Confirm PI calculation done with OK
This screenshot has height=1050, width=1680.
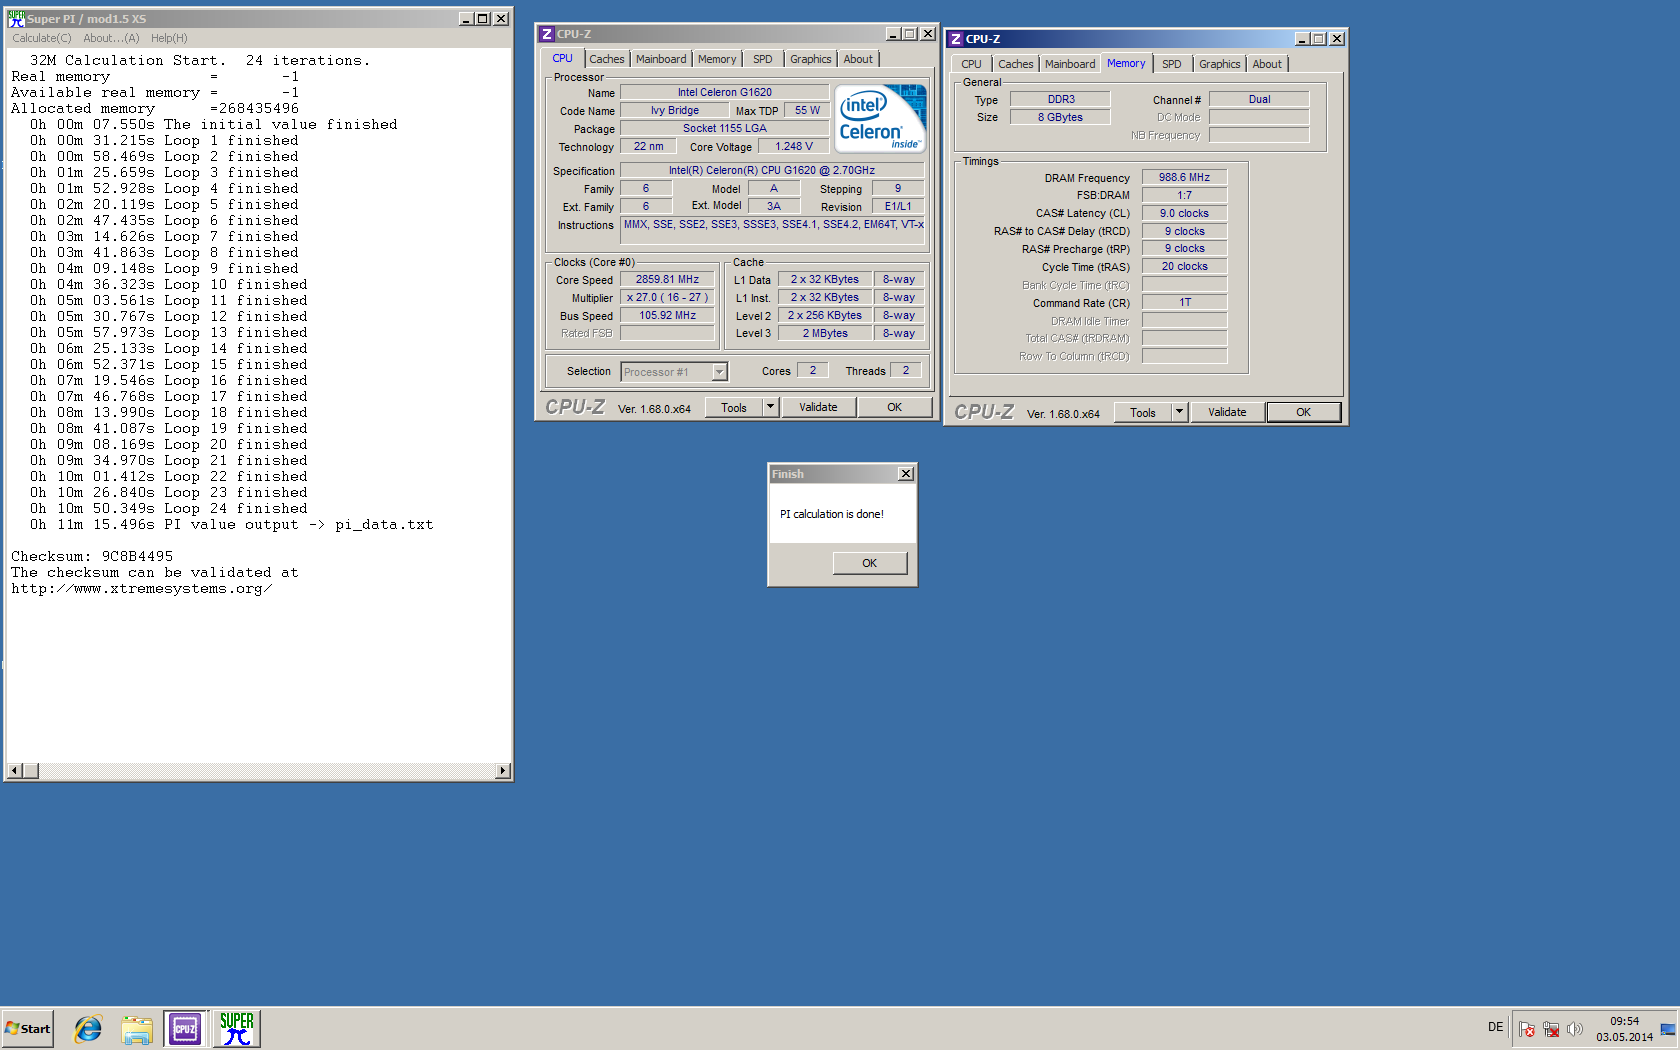(870, 563)
